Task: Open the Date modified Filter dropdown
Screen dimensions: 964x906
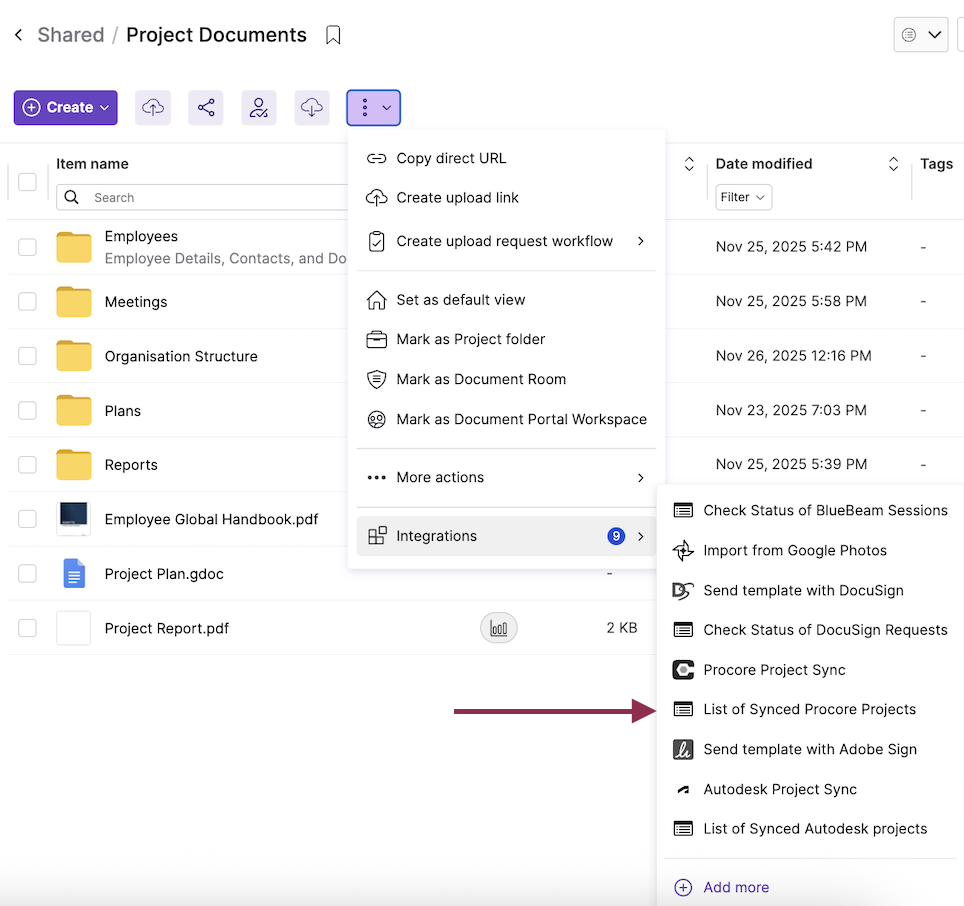Action: (x=743, y=197)
